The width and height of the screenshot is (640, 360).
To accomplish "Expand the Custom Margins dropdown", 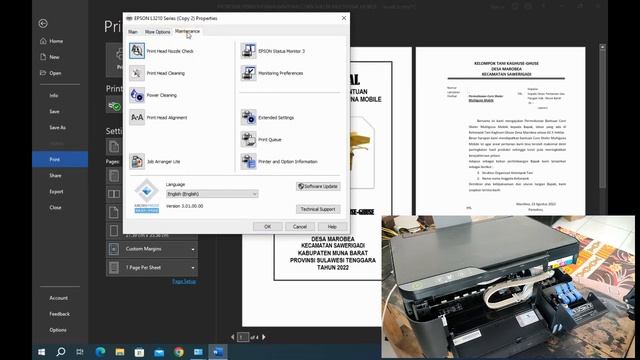I will [152, 249].
